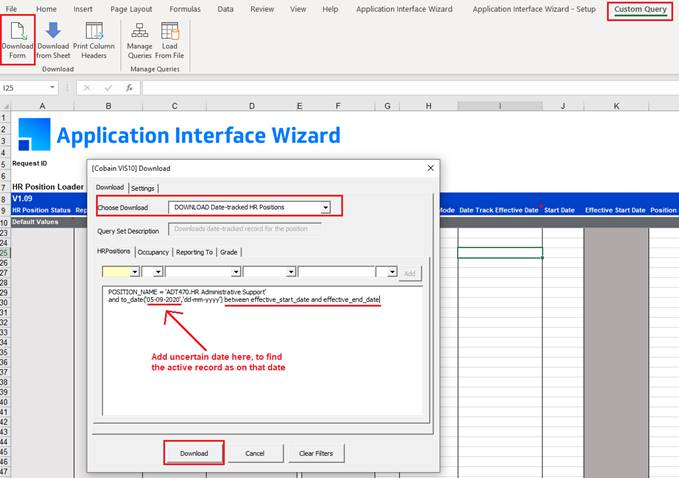679x478 pixels.
Task: Click the Excel formula bar input
Action: pos(409,88)
